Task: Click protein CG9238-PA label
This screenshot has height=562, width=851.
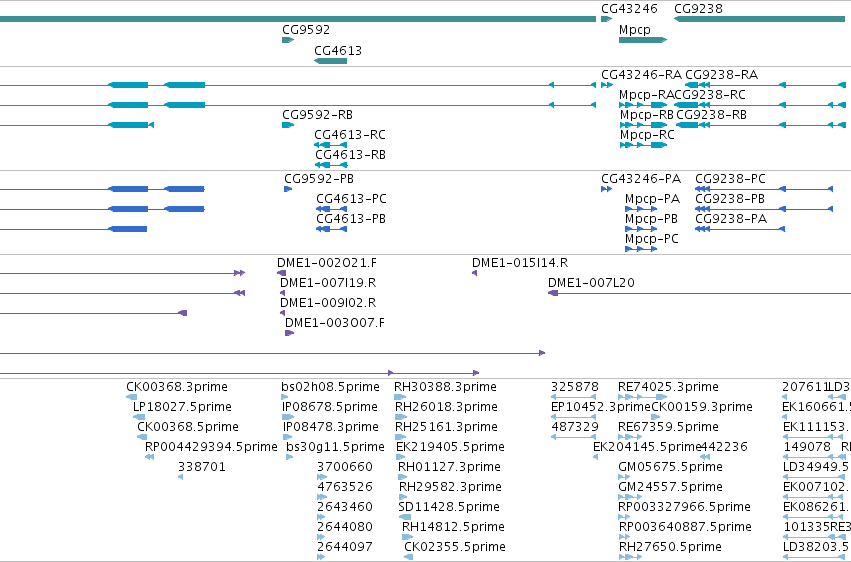Action: [x=731, y=219]
